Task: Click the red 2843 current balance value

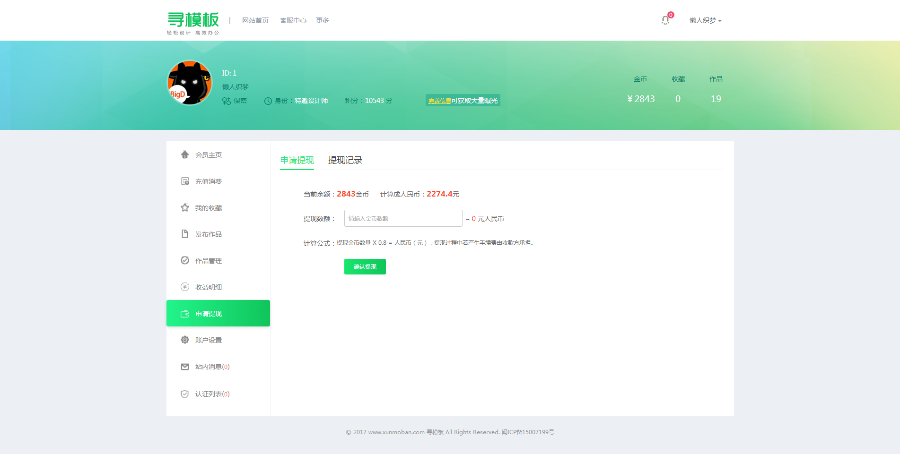Action: [x=346, y=194]
